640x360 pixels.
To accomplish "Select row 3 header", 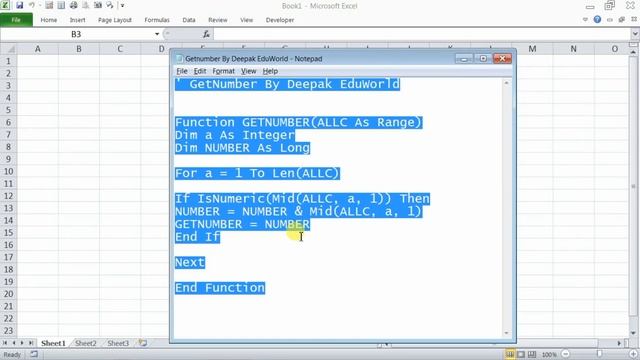I will [x=8, y=86].
